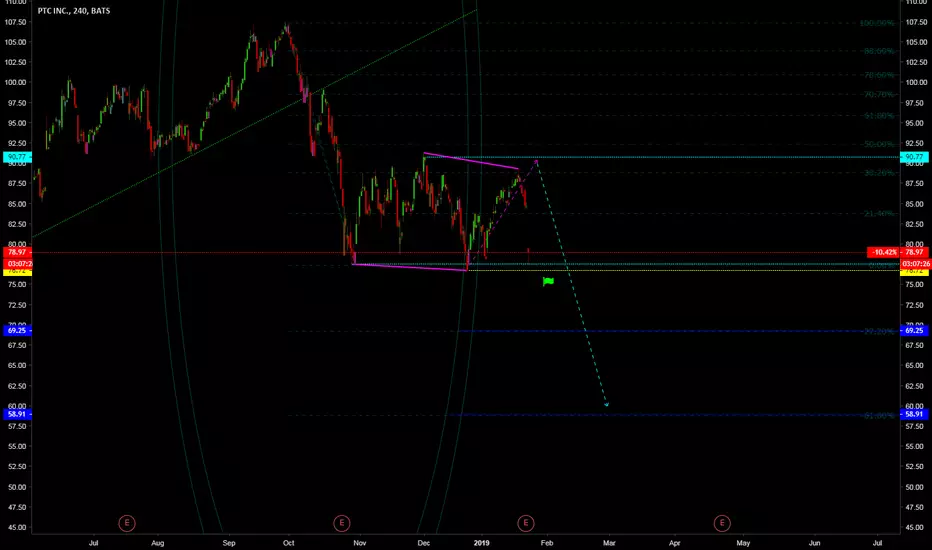Click the earnings 'E' marker between 2019 and Feb
Viewport: 932px width, 550px height.
point(525,523)
